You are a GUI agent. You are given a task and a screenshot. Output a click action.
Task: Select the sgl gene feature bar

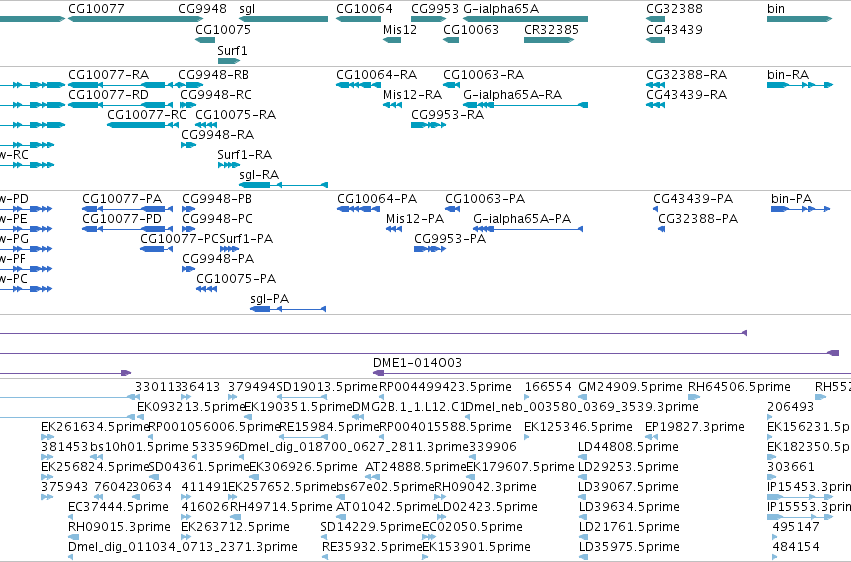pos(283,19)
